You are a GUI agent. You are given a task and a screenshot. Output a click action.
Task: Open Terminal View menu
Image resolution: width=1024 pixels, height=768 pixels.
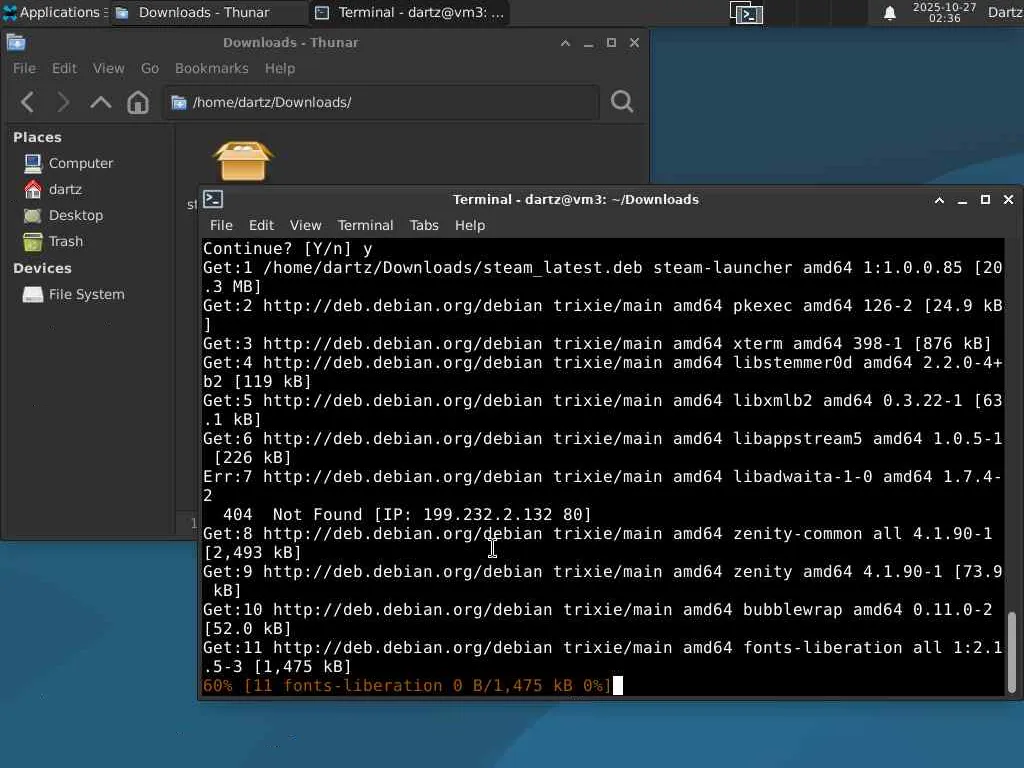(x=306, y=225)
